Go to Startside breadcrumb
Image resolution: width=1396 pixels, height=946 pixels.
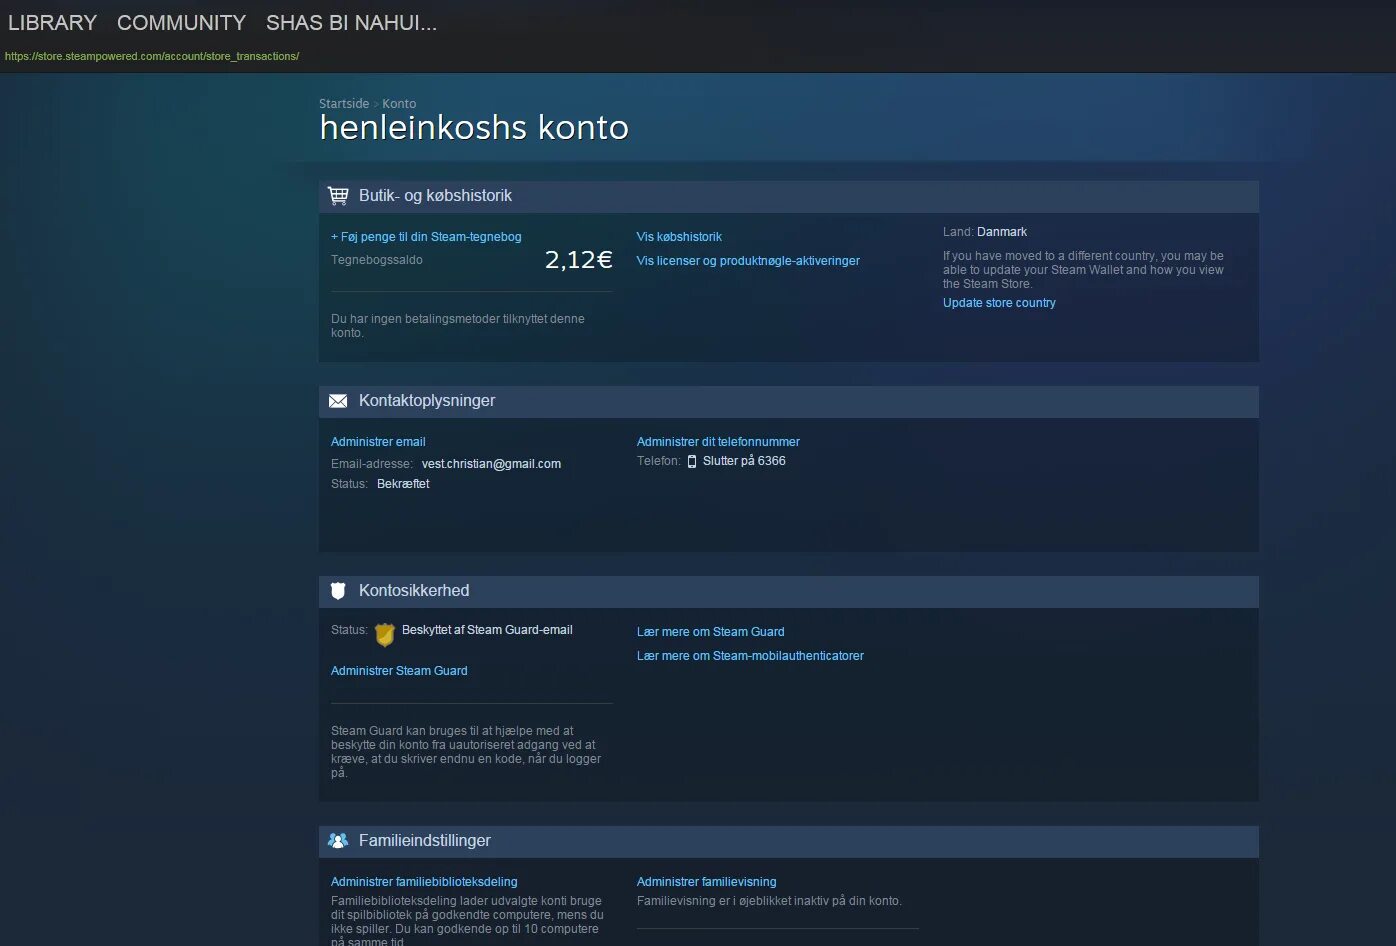tap(344, 104)
